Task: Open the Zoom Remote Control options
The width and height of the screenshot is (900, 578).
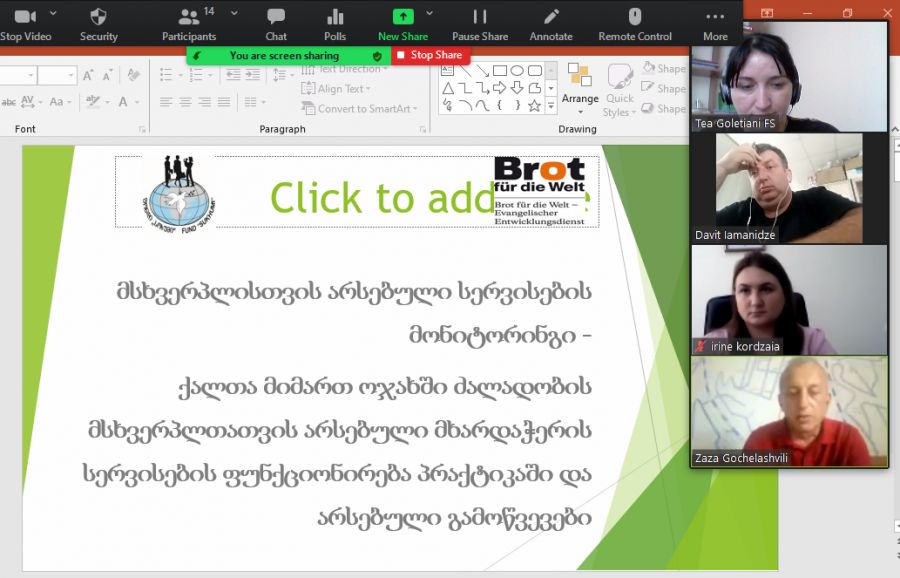Action: click(635, 25)
